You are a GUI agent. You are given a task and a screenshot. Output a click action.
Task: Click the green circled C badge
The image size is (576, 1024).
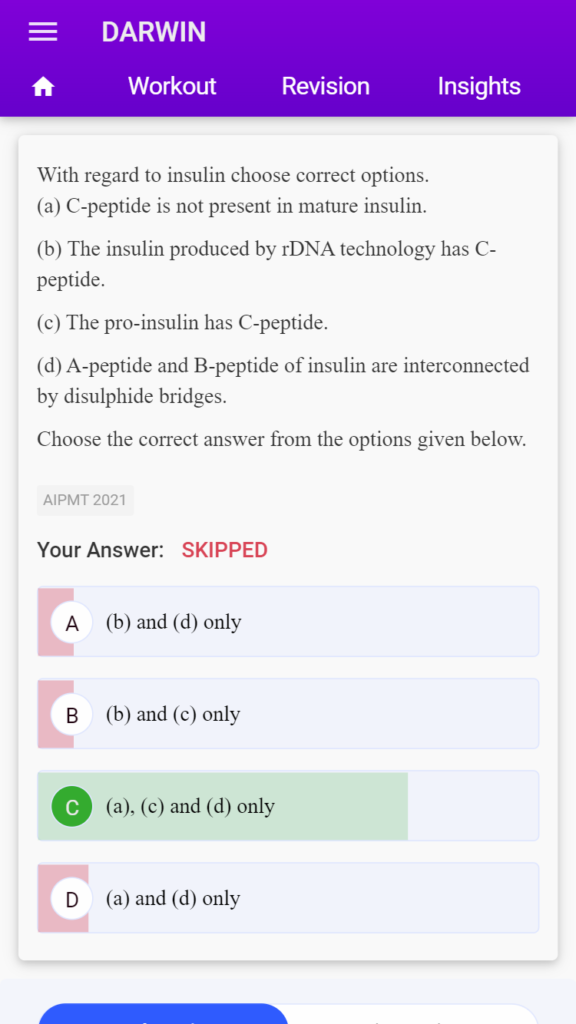[x=72, y=807]
